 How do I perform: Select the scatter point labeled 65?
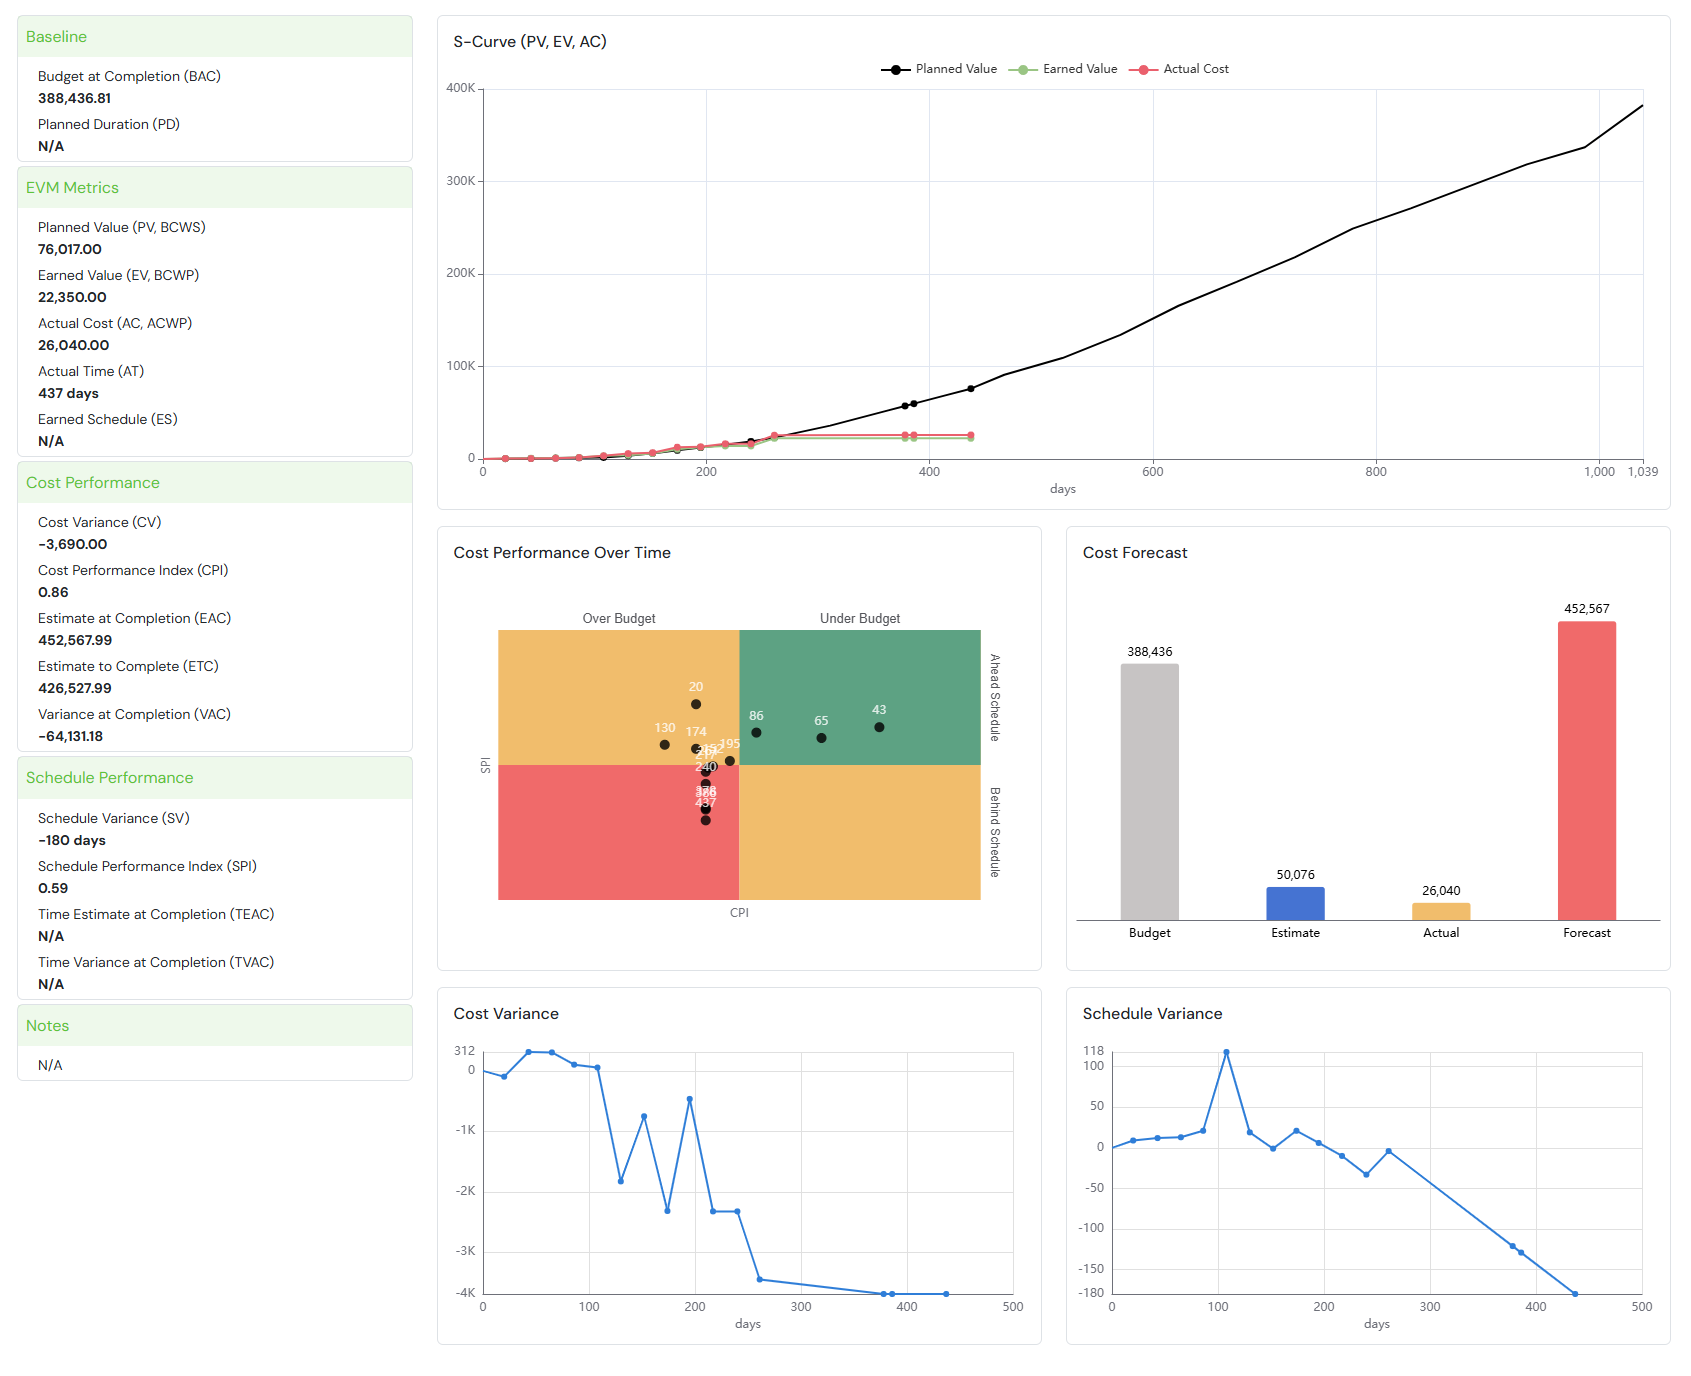point(821,738)
